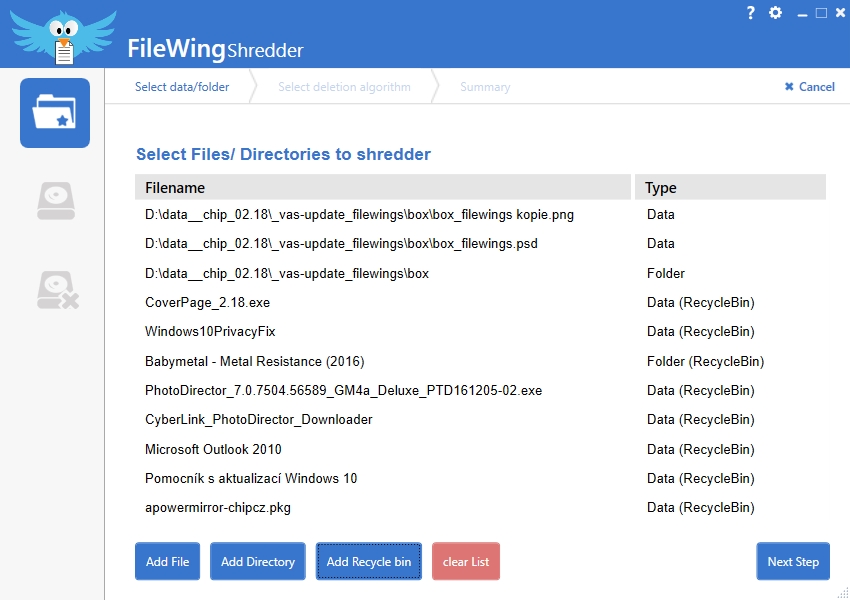Click the Type cell of the PhotoDirector exe

pyautogui.click(x=700, y=391)
